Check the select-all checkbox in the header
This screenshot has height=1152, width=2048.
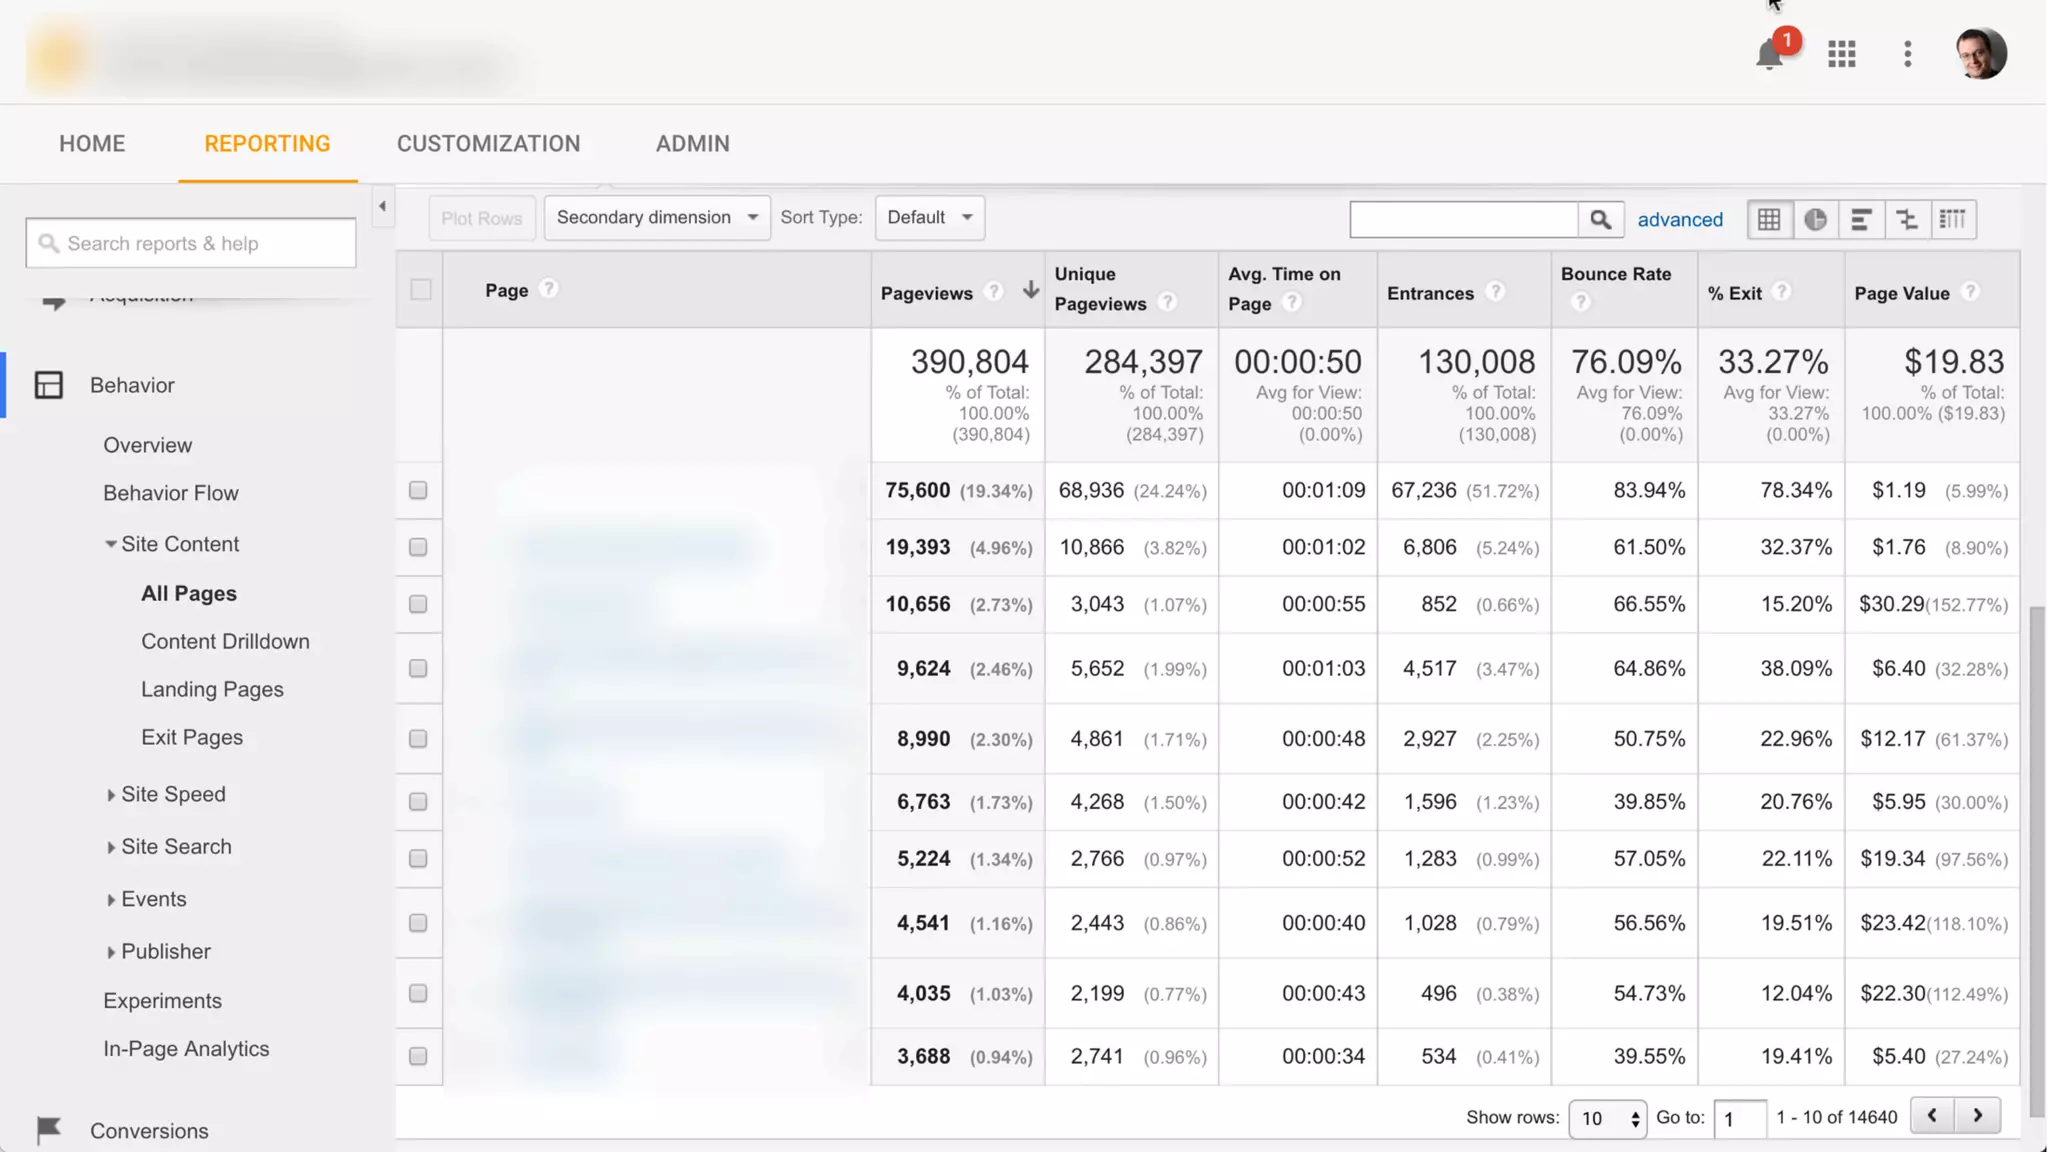pyautogui.click(x=421, y=290)
